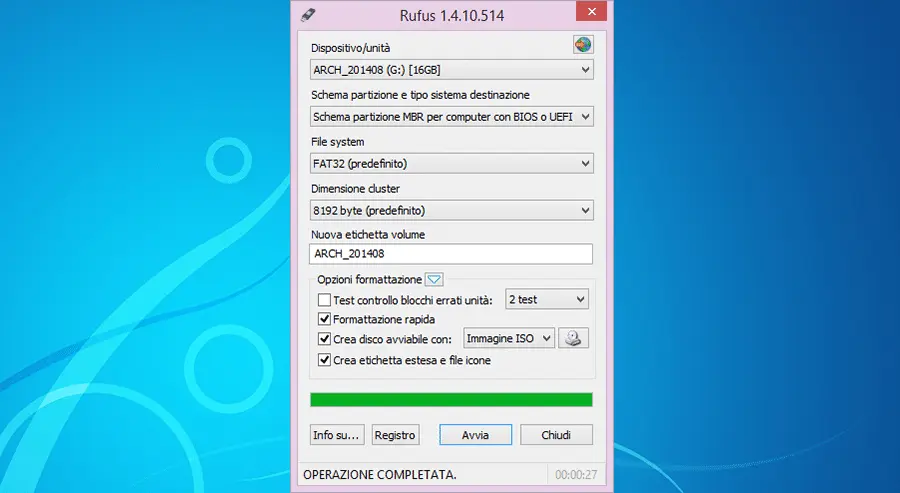The image size is (900, 493).
Task: Click the OPERAZIONE COMPLETATA status text
Action: click(379, 475)
